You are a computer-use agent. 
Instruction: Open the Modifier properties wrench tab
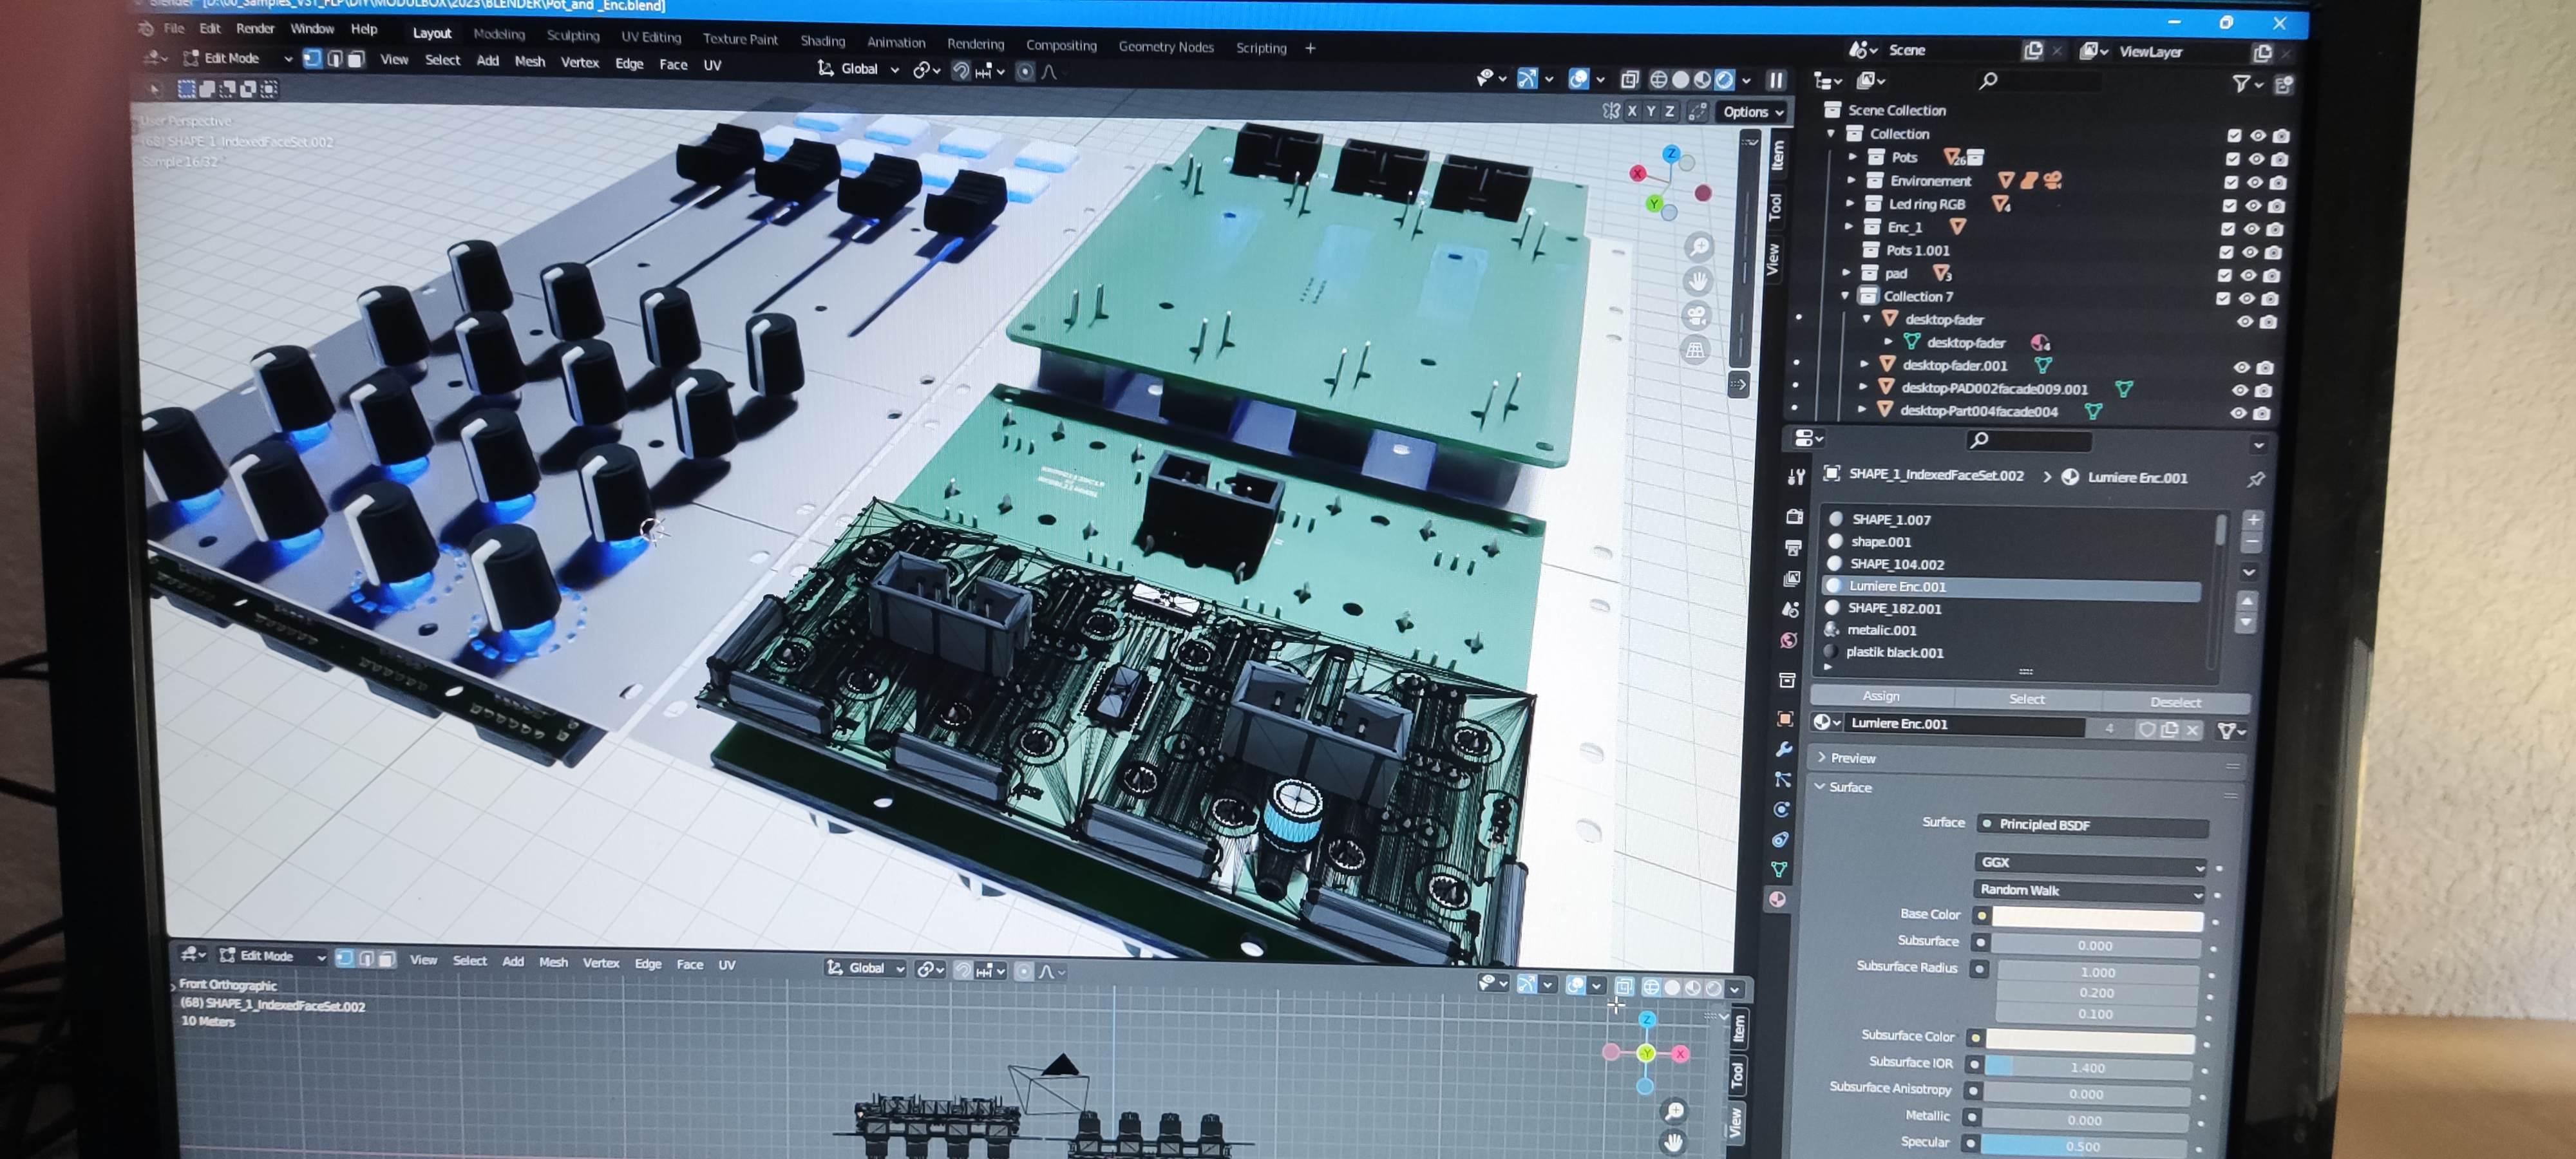pyautogui.click(x=1784, y=749)
